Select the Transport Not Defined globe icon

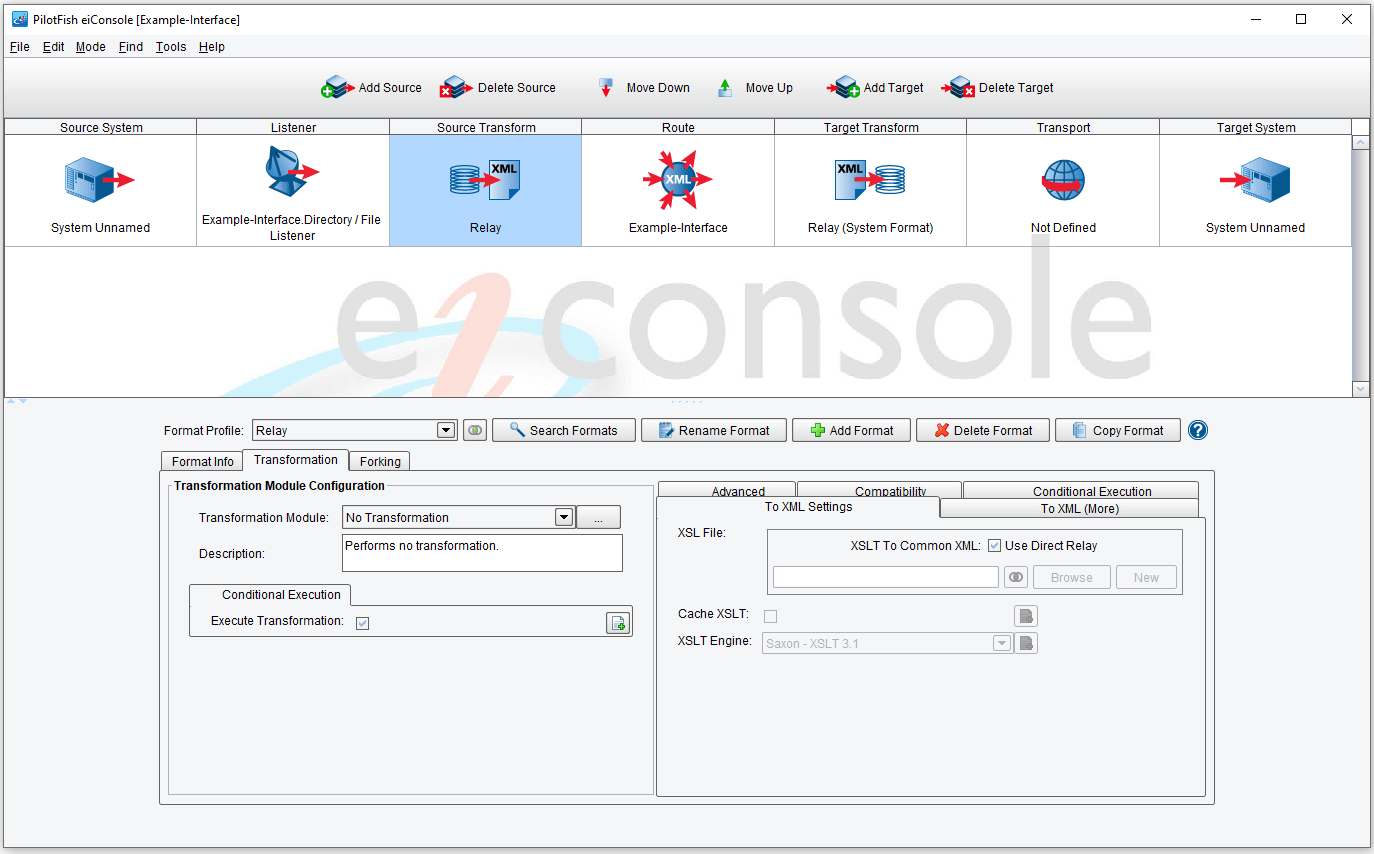click(x=1063, y=180)
